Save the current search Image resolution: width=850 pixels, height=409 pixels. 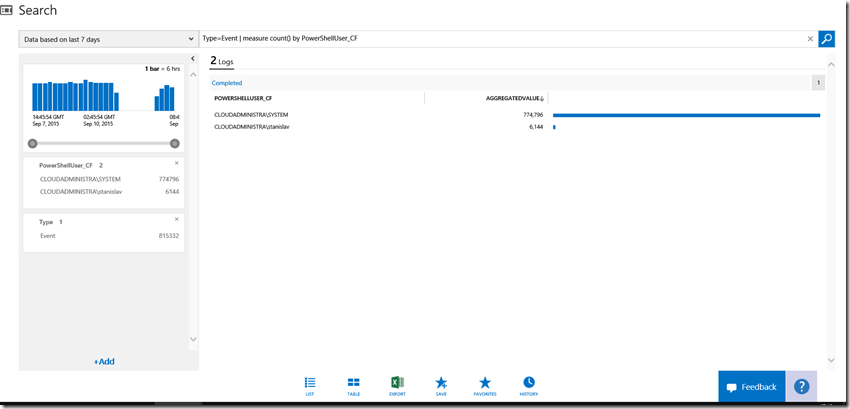(441, 386)
